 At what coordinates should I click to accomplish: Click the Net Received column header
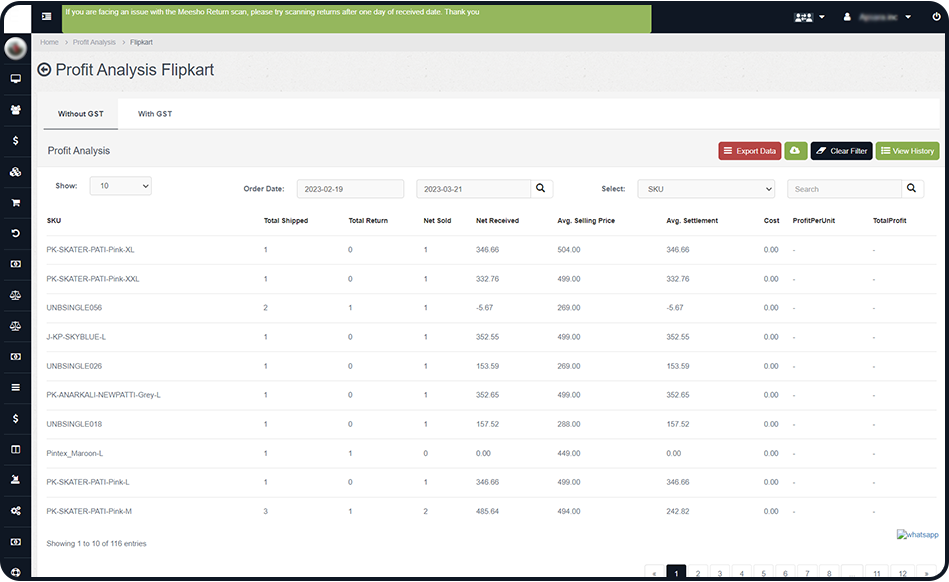(x=497, y=221)
